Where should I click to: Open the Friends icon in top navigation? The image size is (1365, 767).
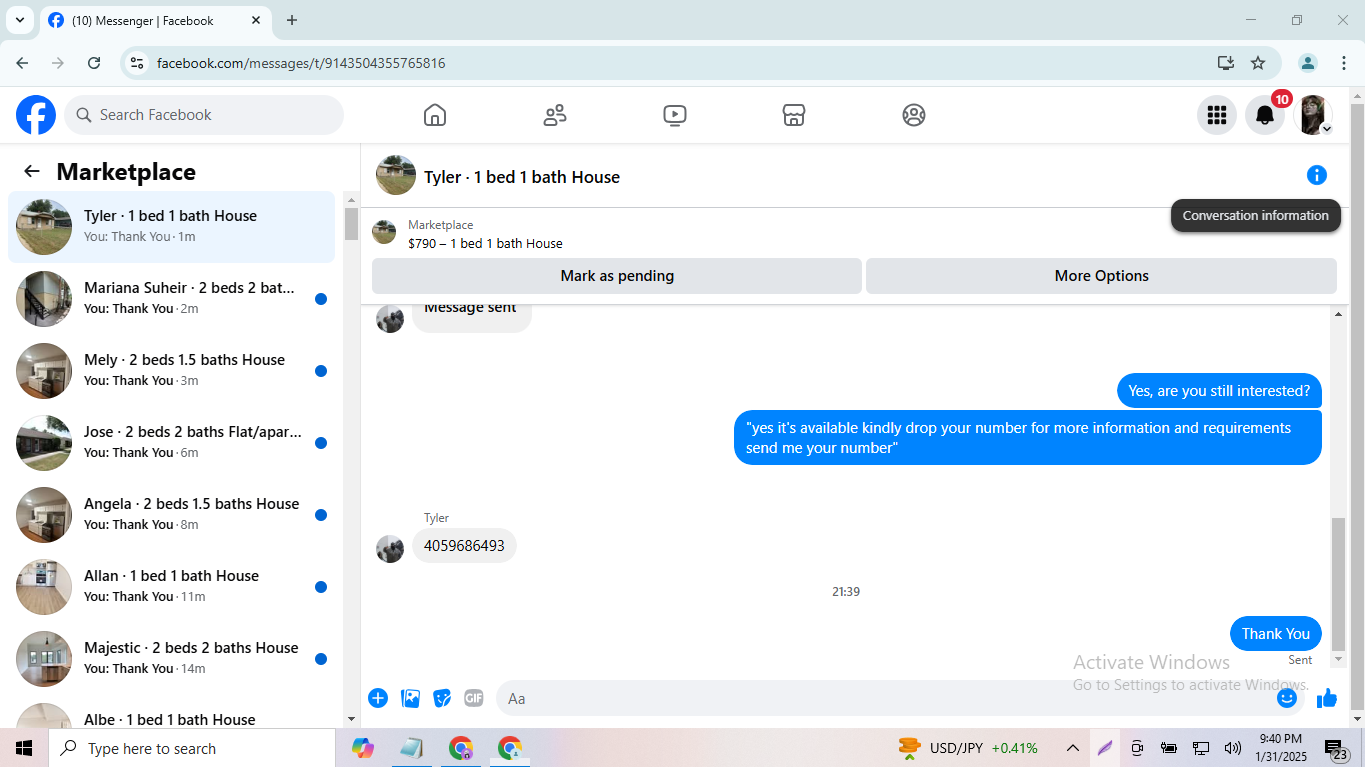[555, 115]
